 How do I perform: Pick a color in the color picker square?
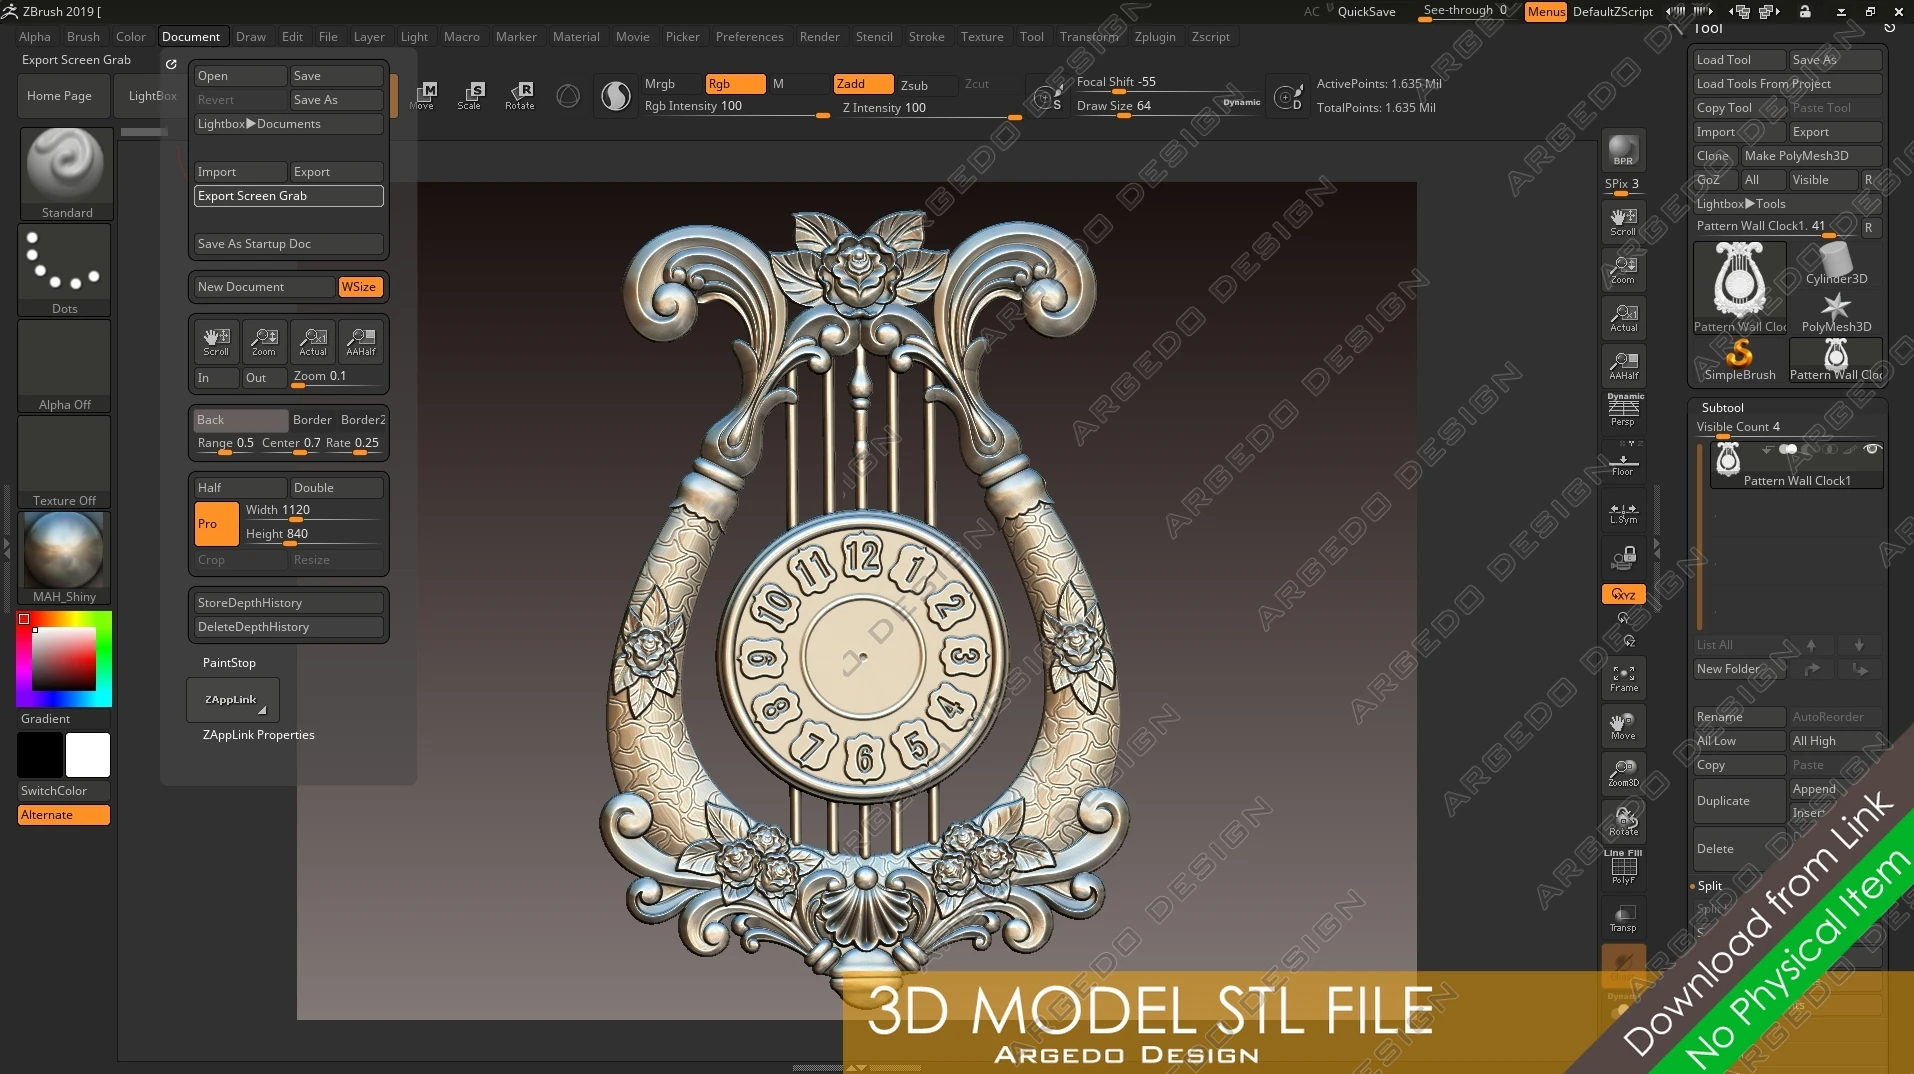point(64,659)
